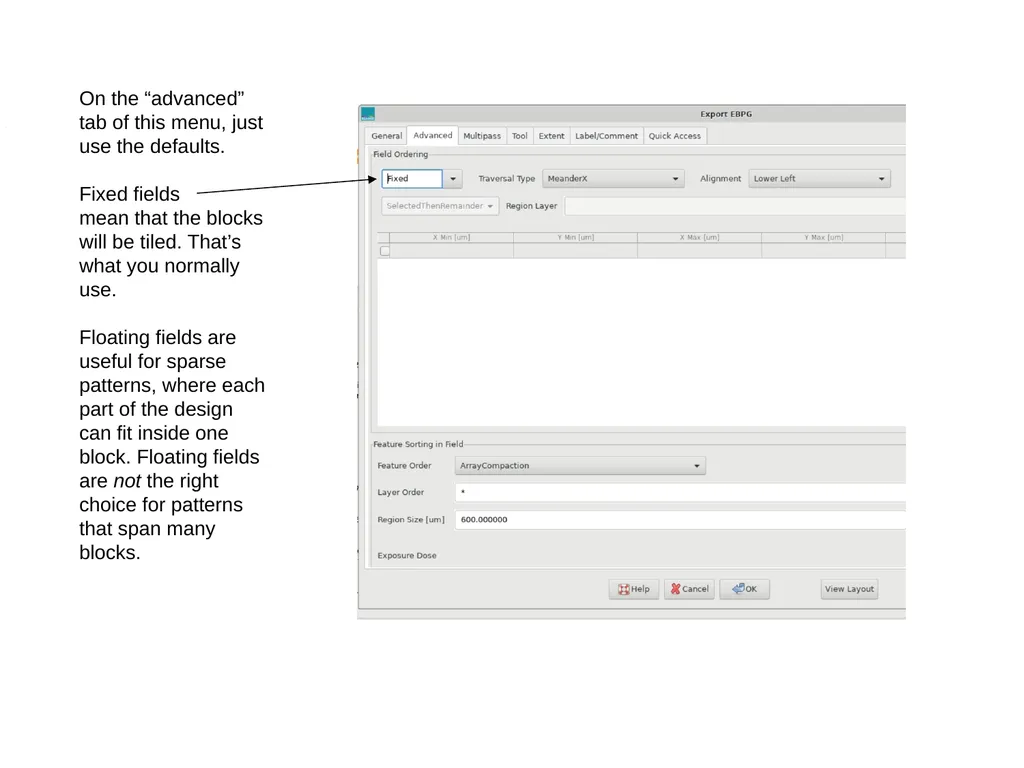The height and width of the screenshot is (768, 1024).
Task: Click the X Min [um] column header
Action: click(x=451, y=237)
